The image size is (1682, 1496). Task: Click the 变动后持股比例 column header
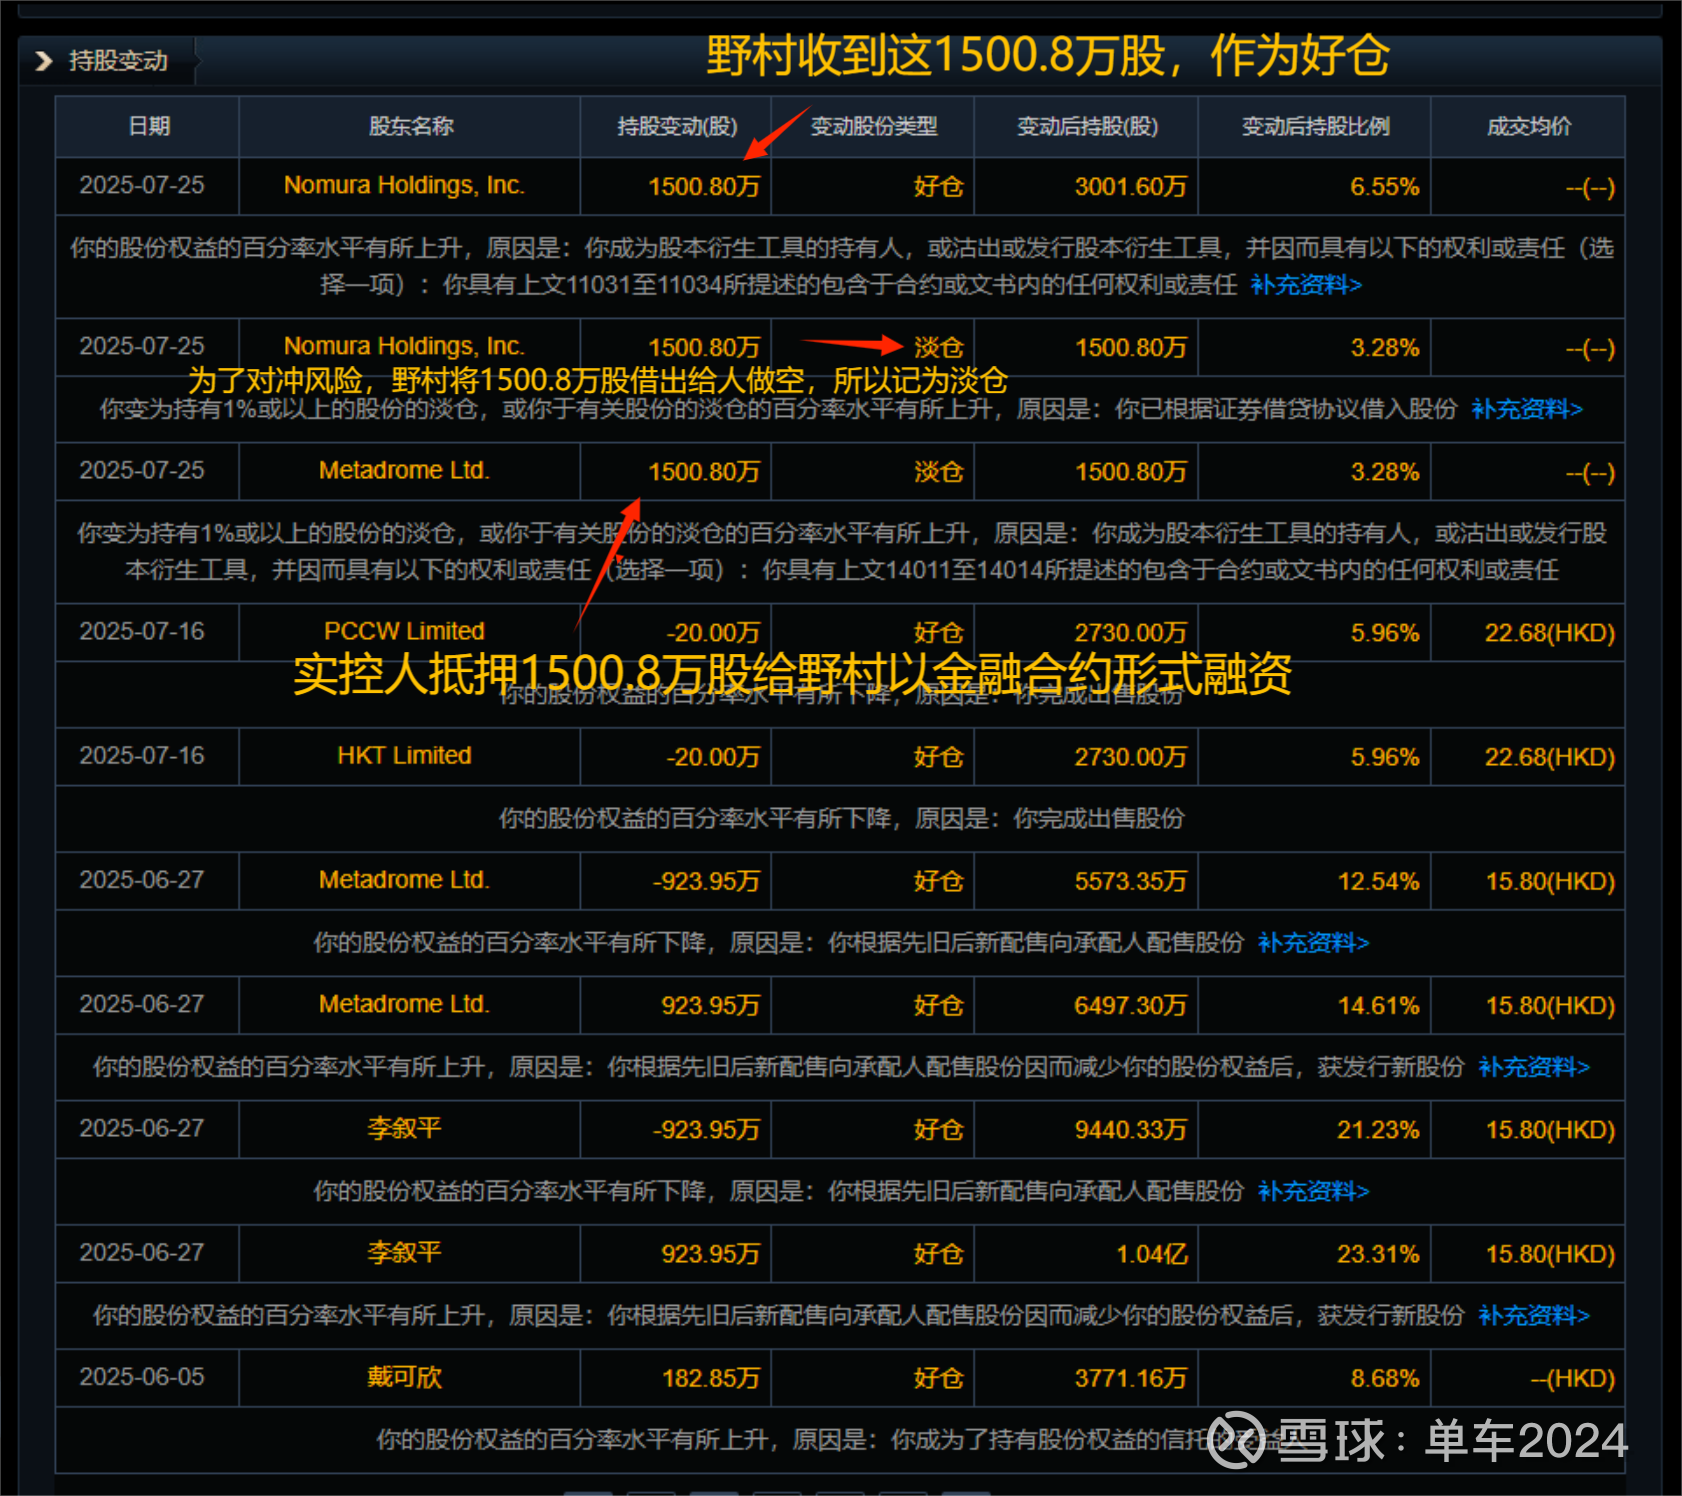tap(1316, 126)
